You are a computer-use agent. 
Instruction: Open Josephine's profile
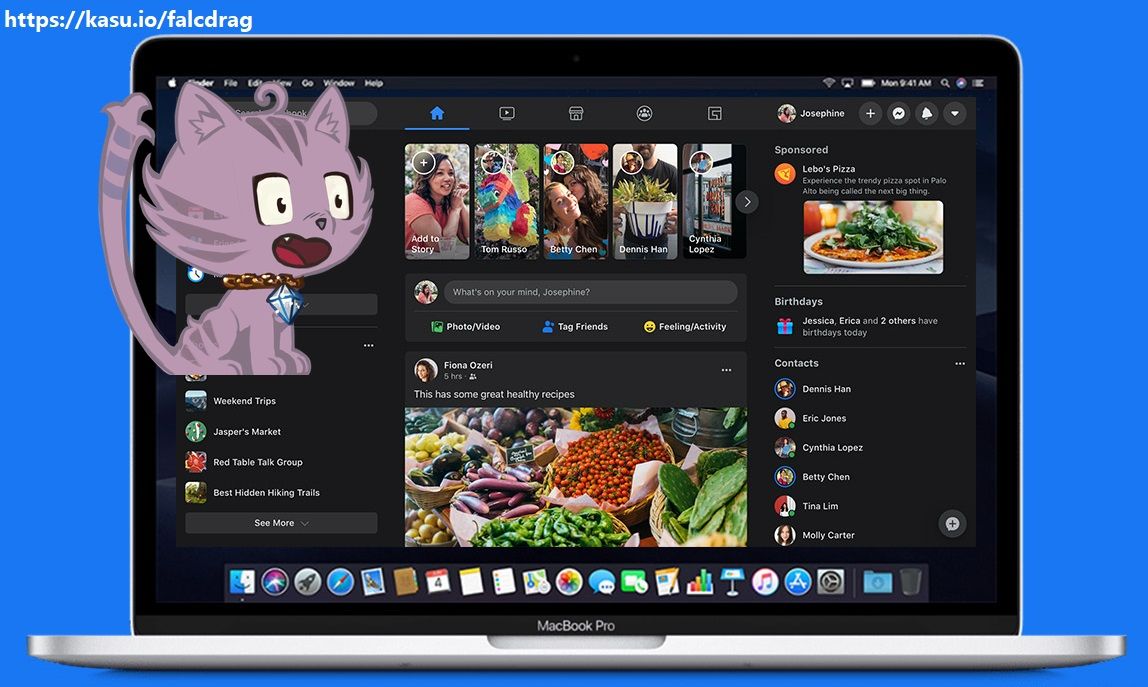coord(811,114)
